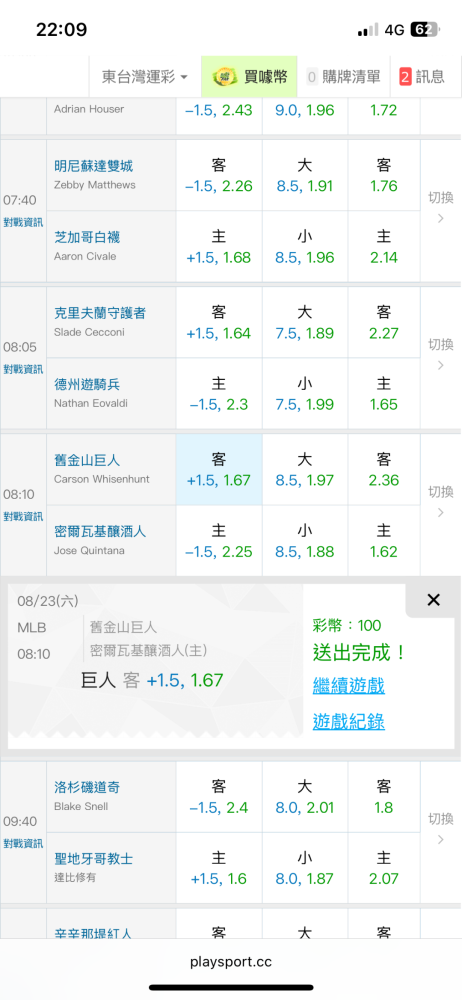Open 對戰資訊 for the 08:05 game
Screen dimensions: 462x1000
click(x=23, y=369)
